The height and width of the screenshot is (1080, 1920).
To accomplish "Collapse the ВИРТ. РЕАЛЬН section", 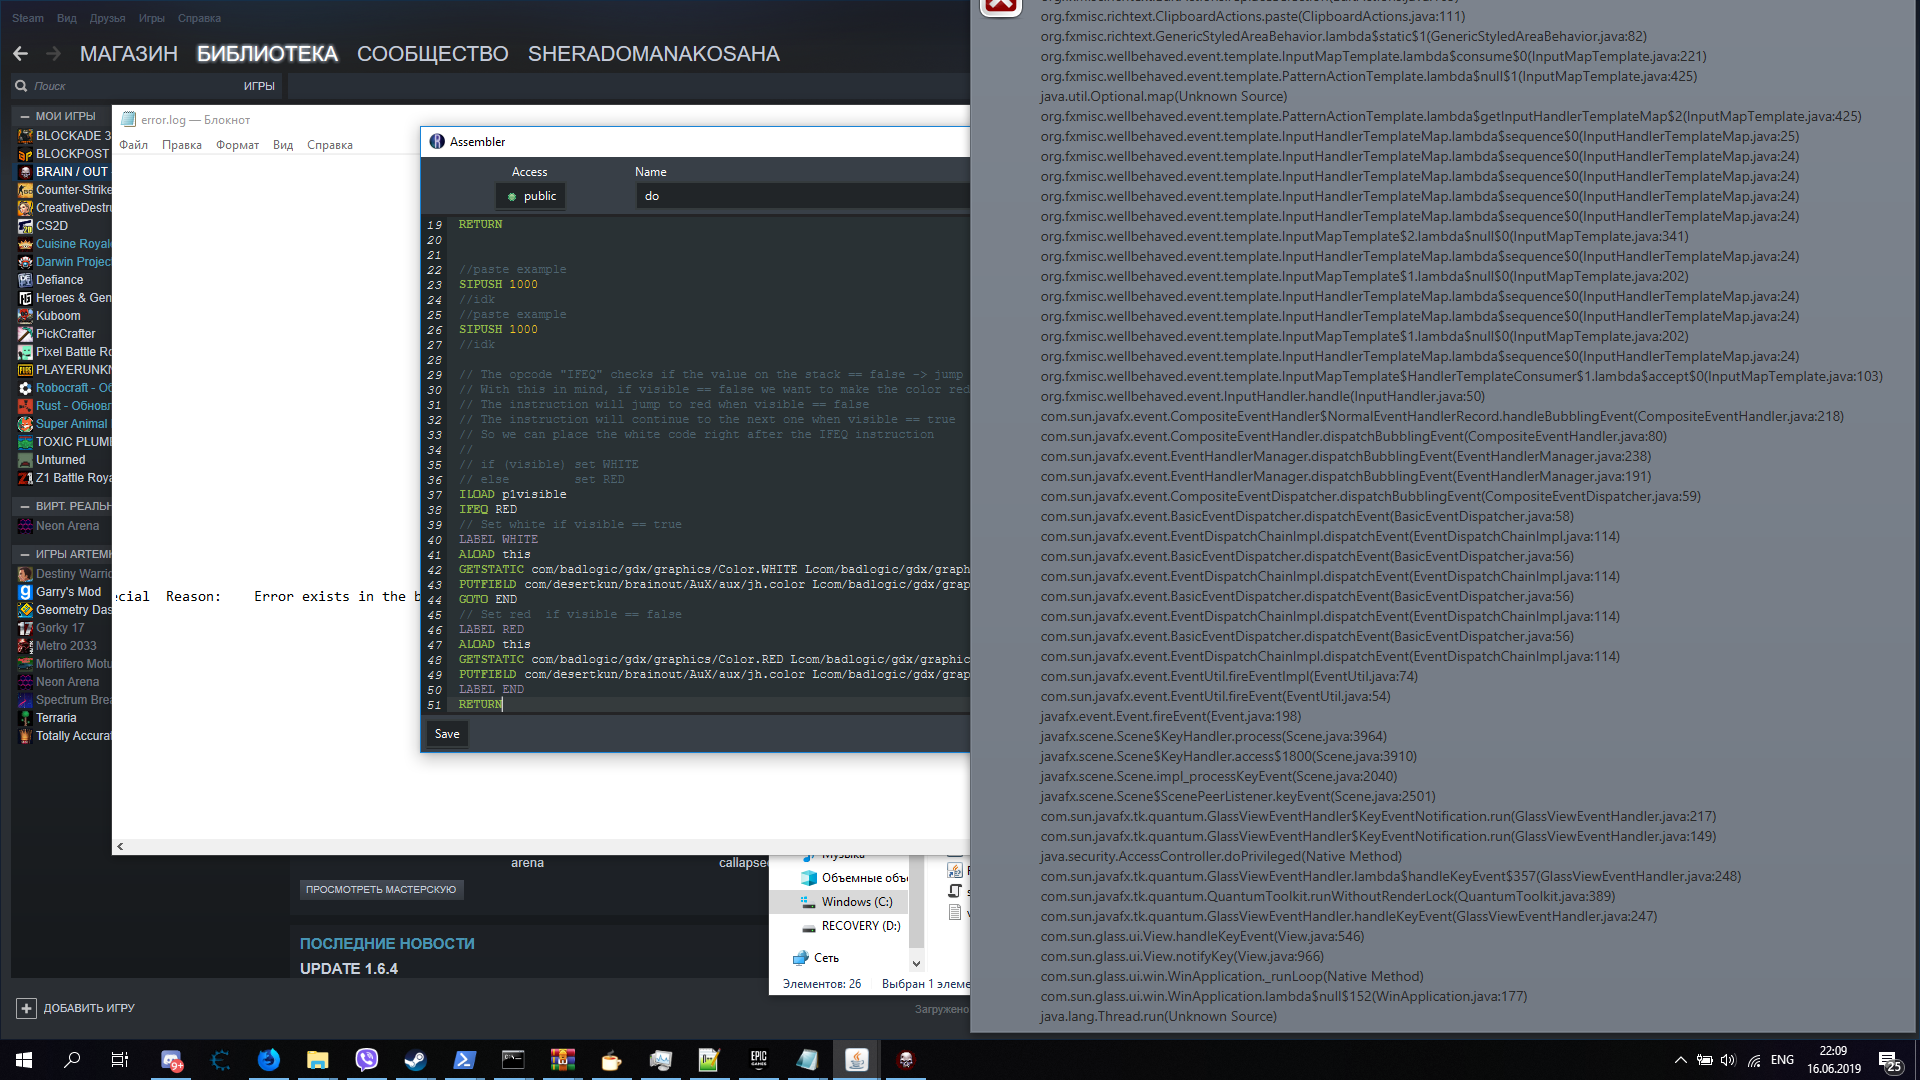I will point(23,506).
